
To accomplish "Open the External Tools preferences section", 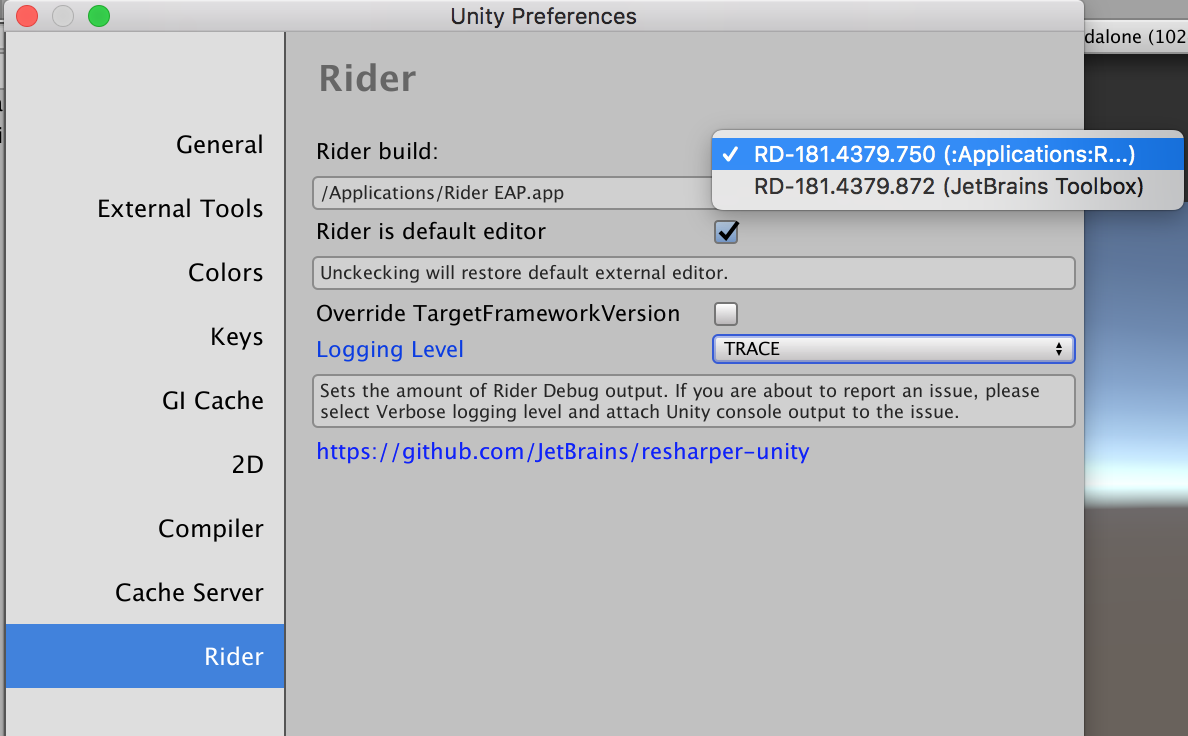I will tap(180, 208).
